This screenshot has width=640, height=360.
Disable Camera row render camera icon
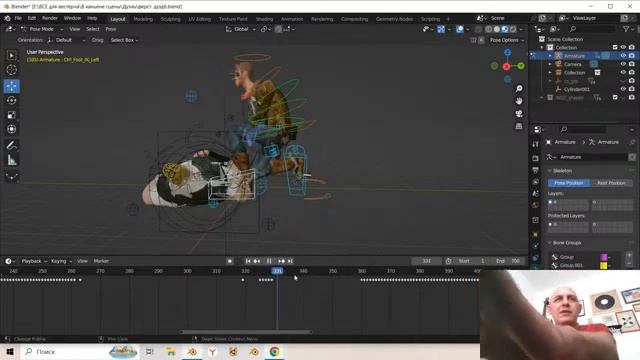point(632,64)
